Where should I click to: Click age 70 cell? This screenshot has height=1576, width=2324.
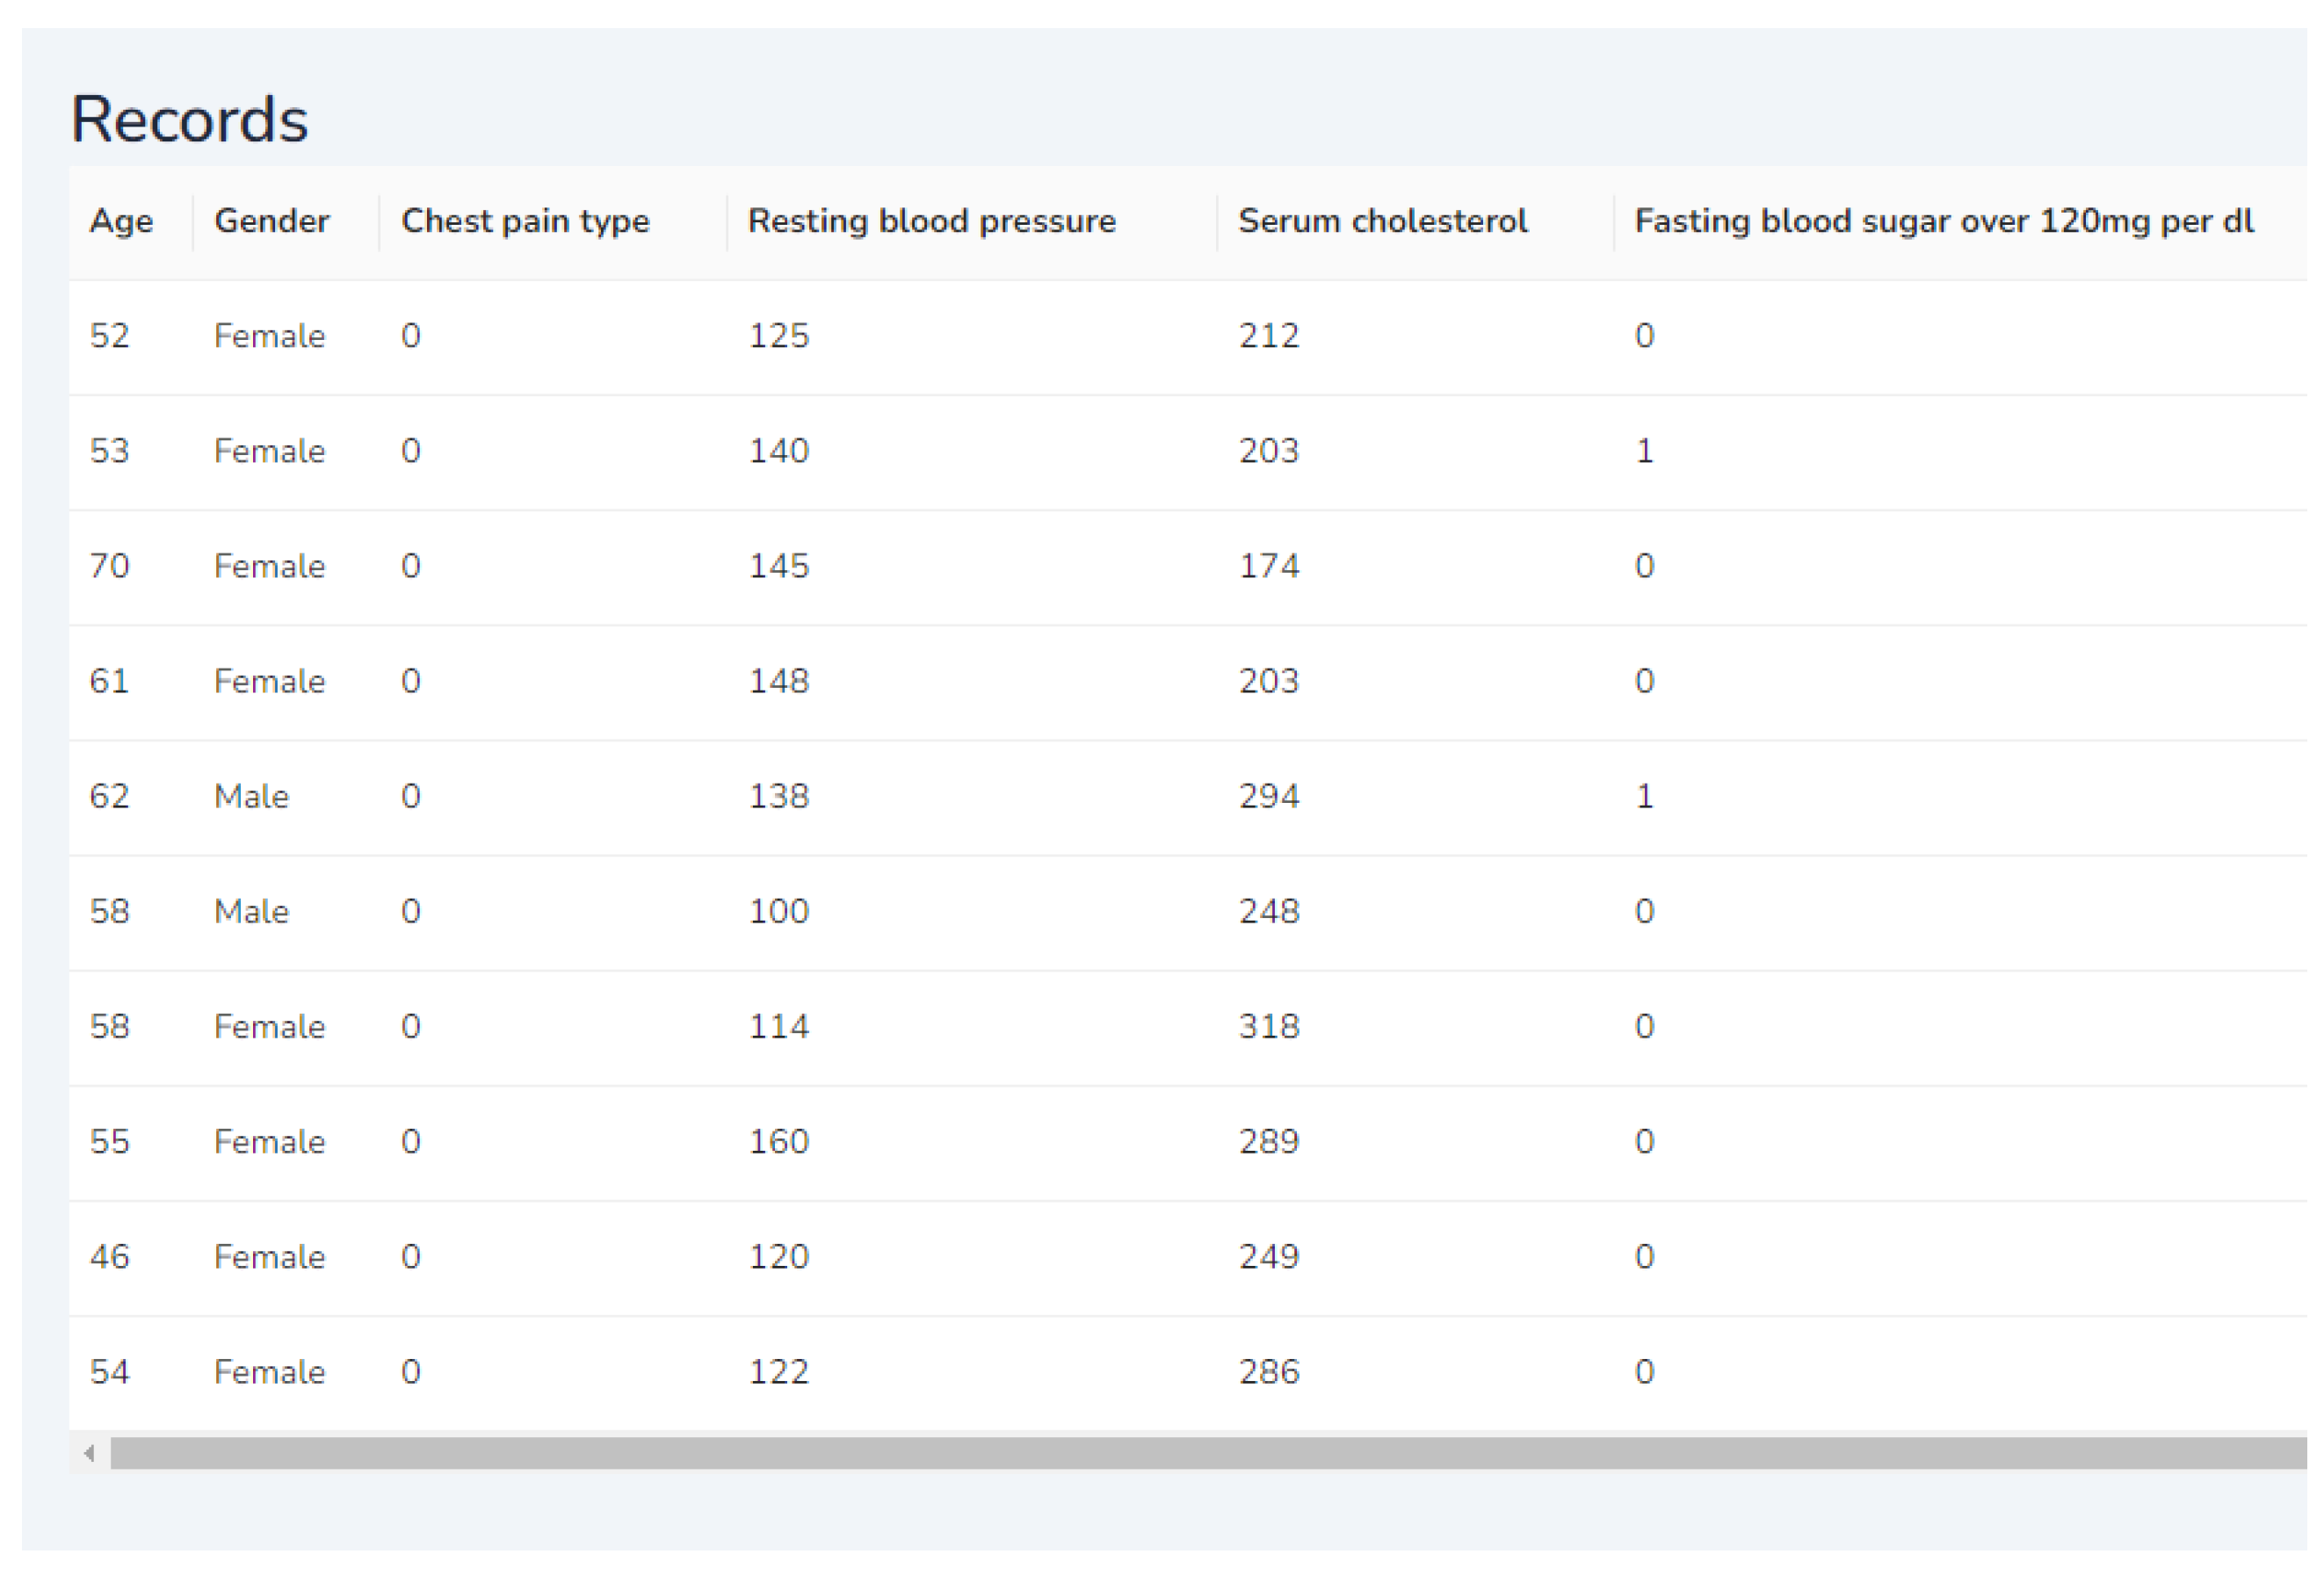110,566
